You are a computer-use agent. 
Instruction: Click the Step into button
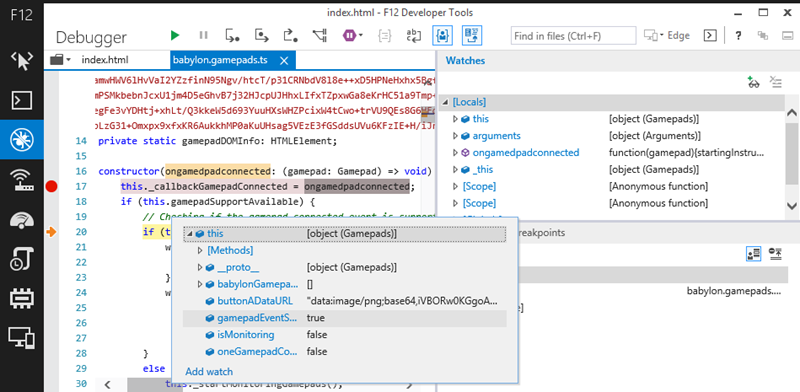[x=232, y=35]
